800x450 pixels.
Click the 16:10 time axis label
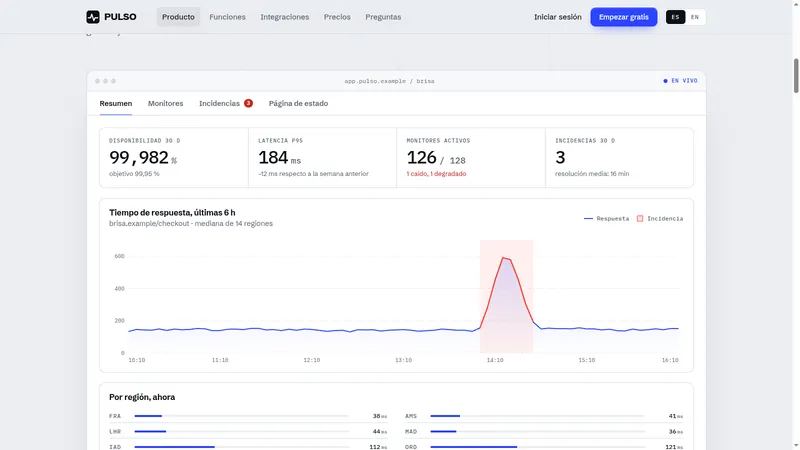pos(670,360)
